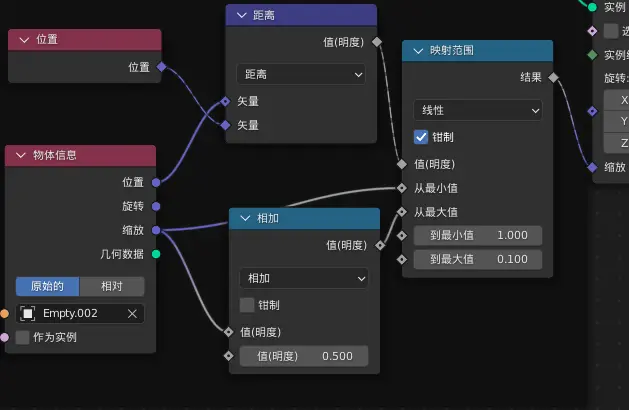
Task: Click the socket beside 作为实例
Action: (x=4, y=337)
